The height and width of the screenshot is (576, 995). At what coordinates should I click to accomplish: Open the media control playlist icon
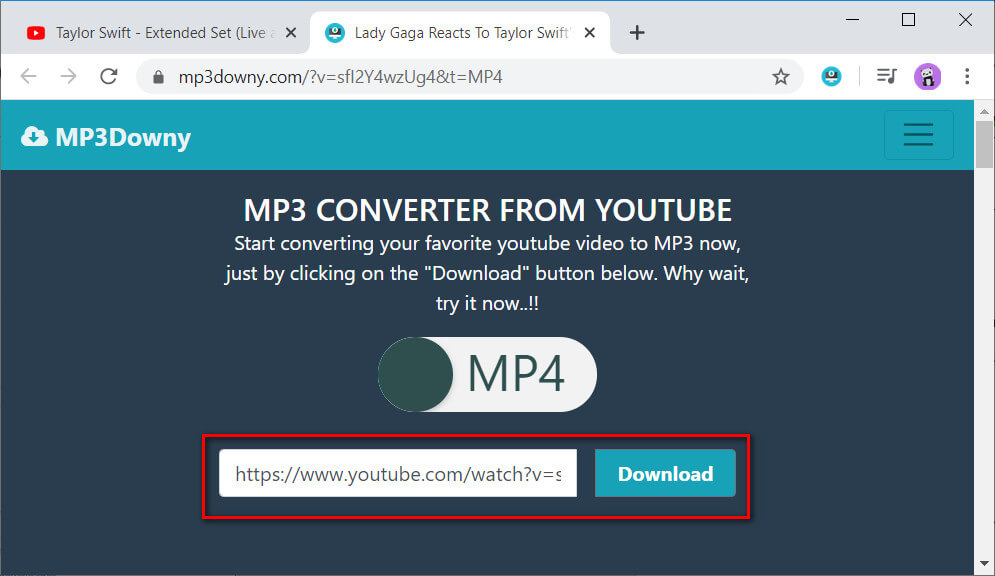[x=886, y=77]
